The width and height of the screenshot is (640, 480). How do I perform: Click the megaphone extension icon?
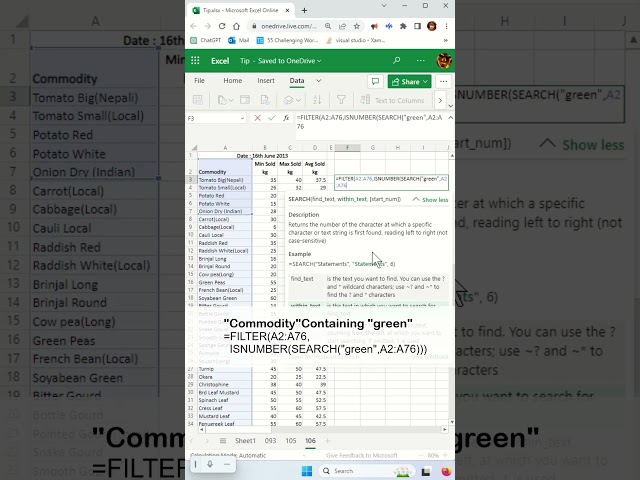click(374, 26)
